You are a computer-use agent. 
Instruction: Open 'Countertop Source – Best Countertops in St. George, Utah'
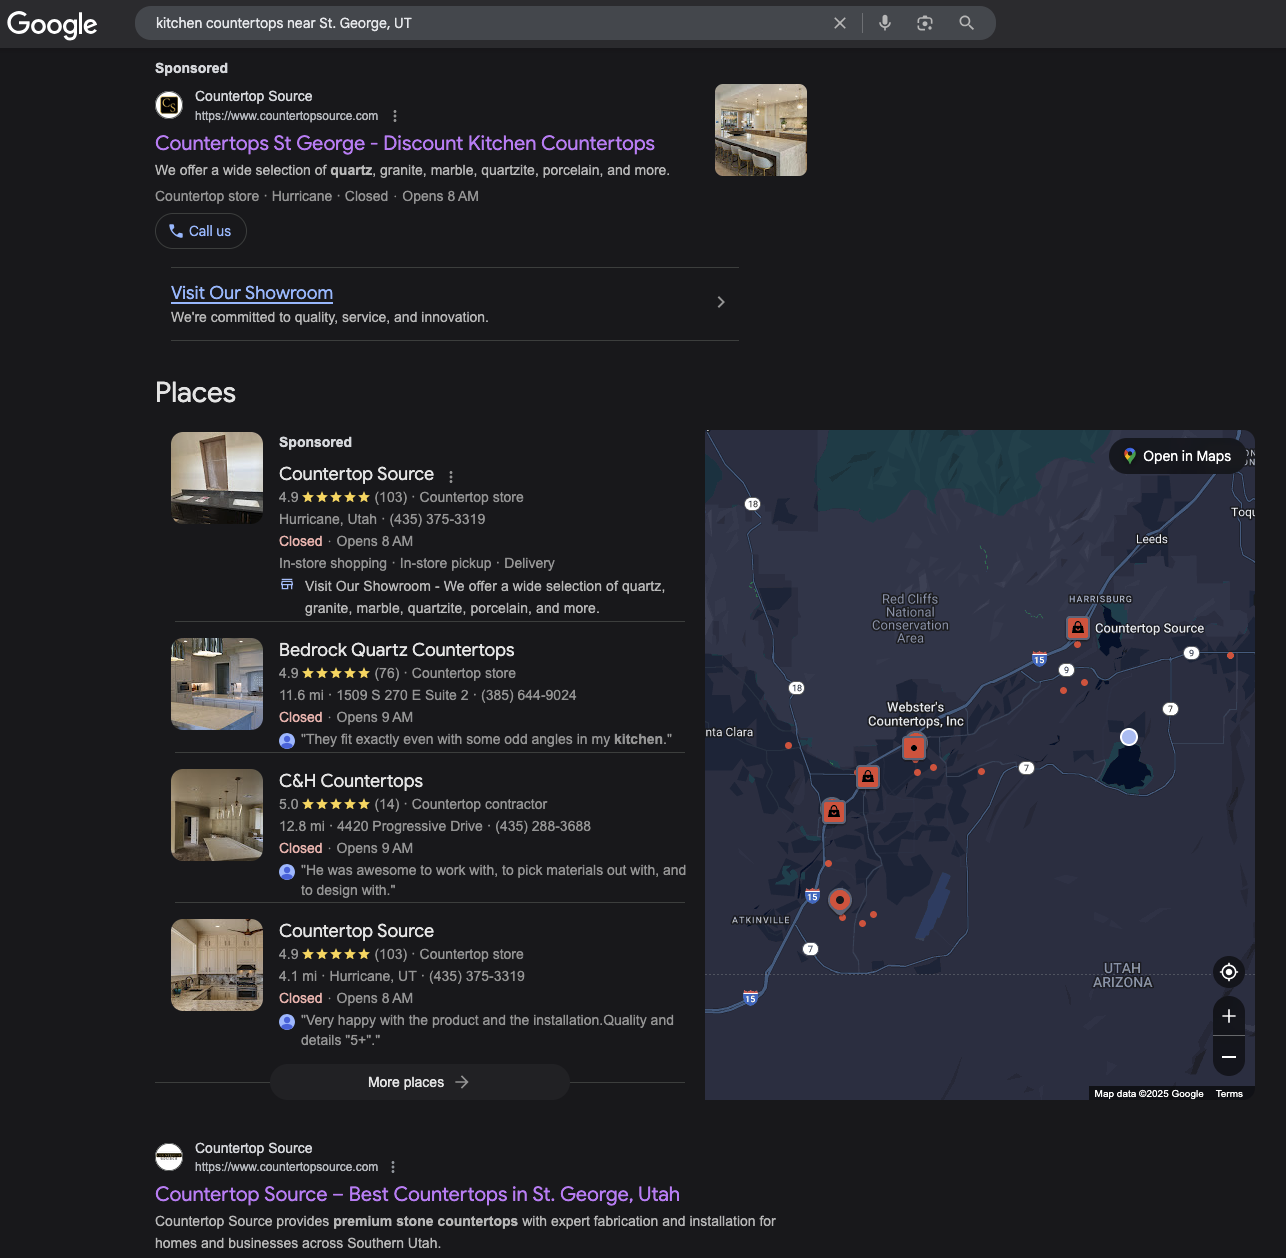pyautogui.click(x=417, y=1194)
